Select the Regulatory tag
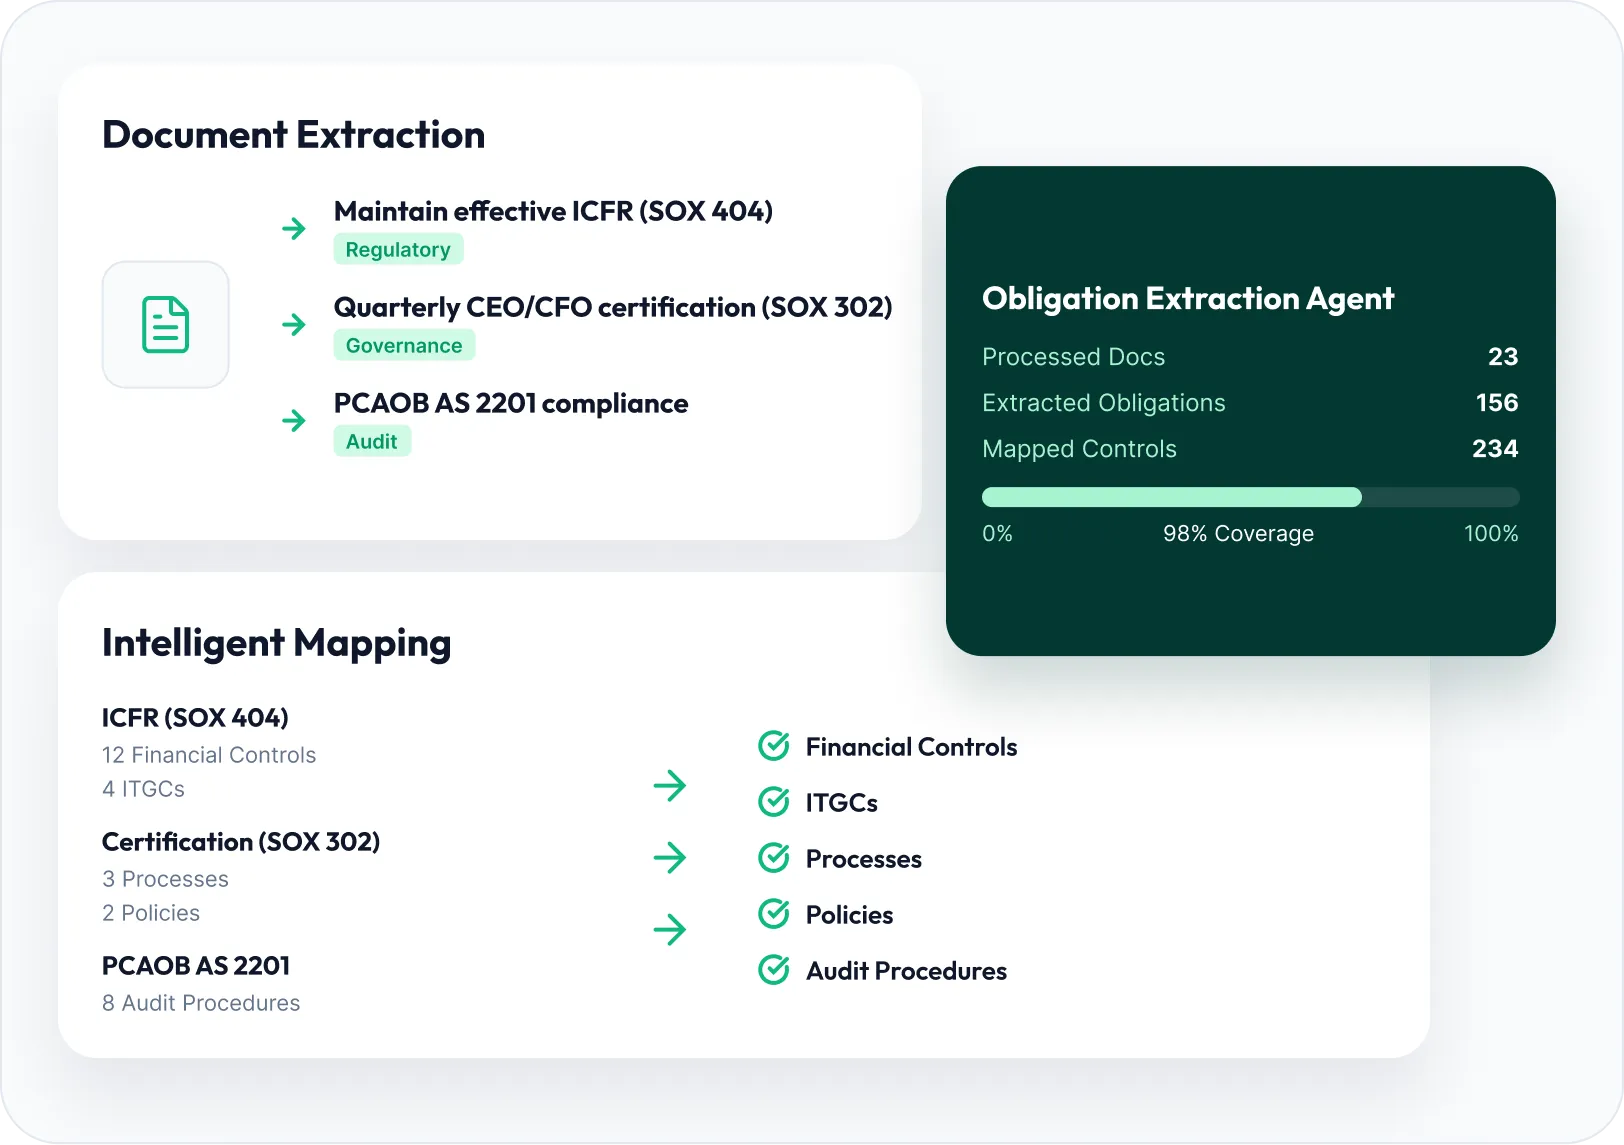This screenshot has width=1624, height=1145. [x=398, y=249]
